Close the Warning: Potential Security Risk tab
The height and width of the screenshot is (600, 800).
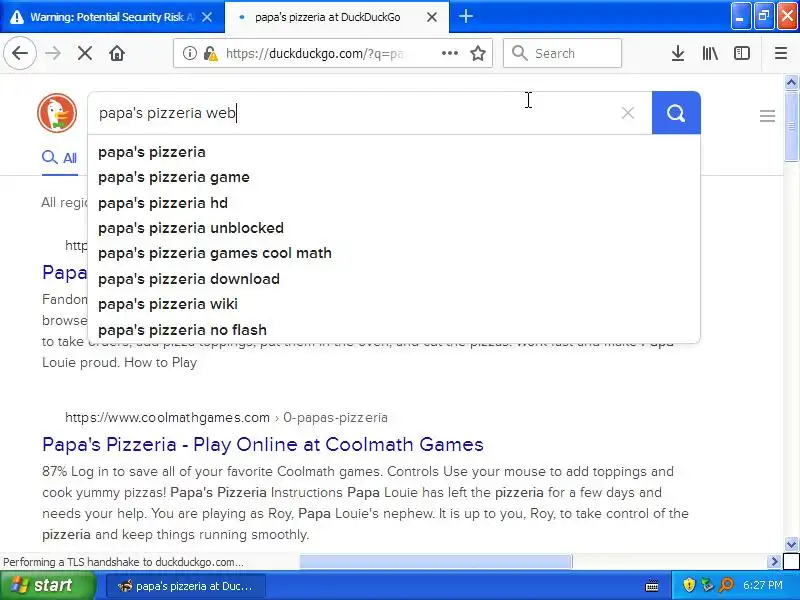coord(207,17)
